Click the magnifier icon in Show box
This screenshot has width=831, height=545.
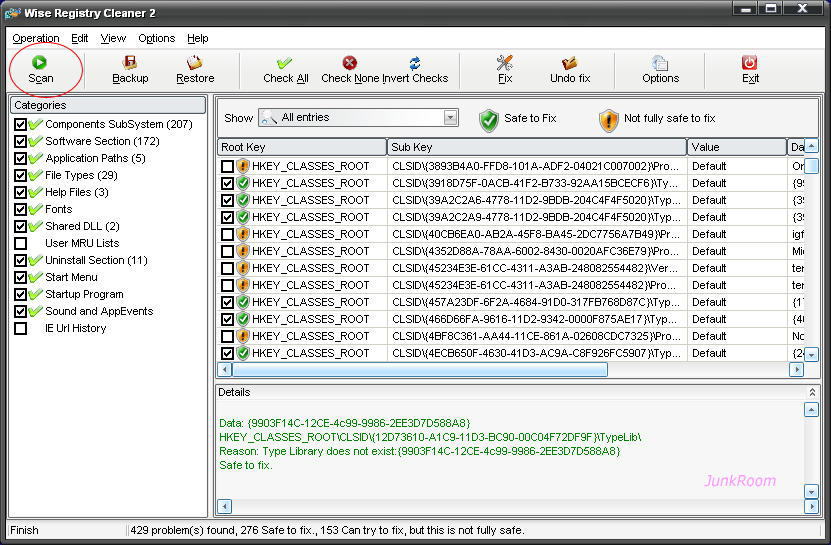point(269,118)
